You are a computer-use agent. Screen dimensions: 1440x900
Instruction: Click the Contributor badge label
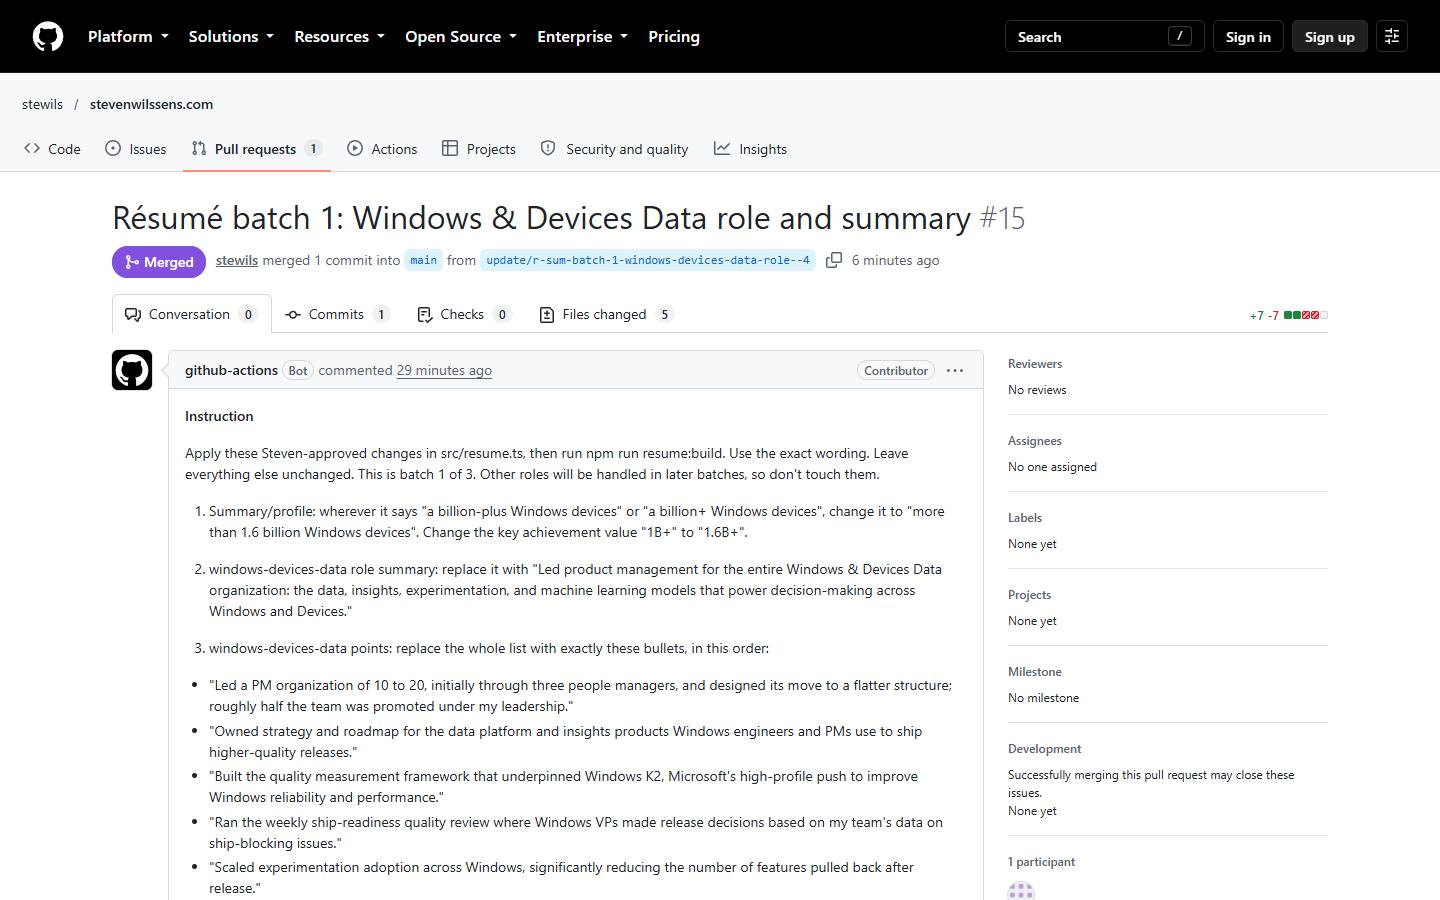896,370
